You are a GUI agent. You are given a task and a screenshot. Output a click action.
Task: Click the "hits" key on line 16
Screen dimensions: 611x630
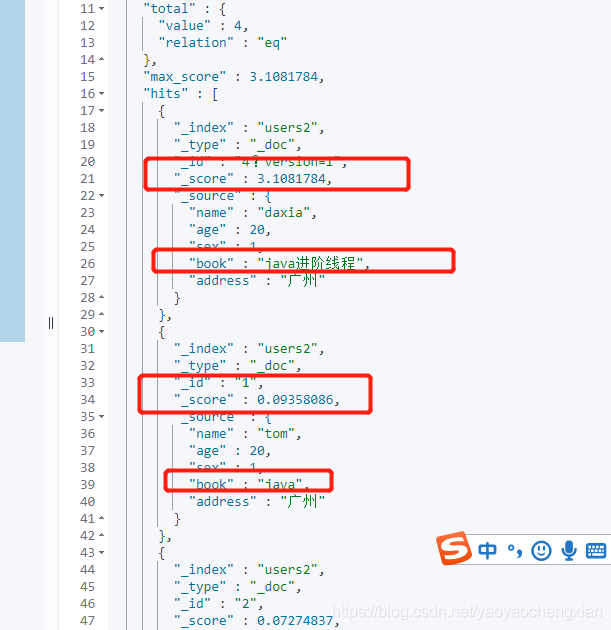166,94
